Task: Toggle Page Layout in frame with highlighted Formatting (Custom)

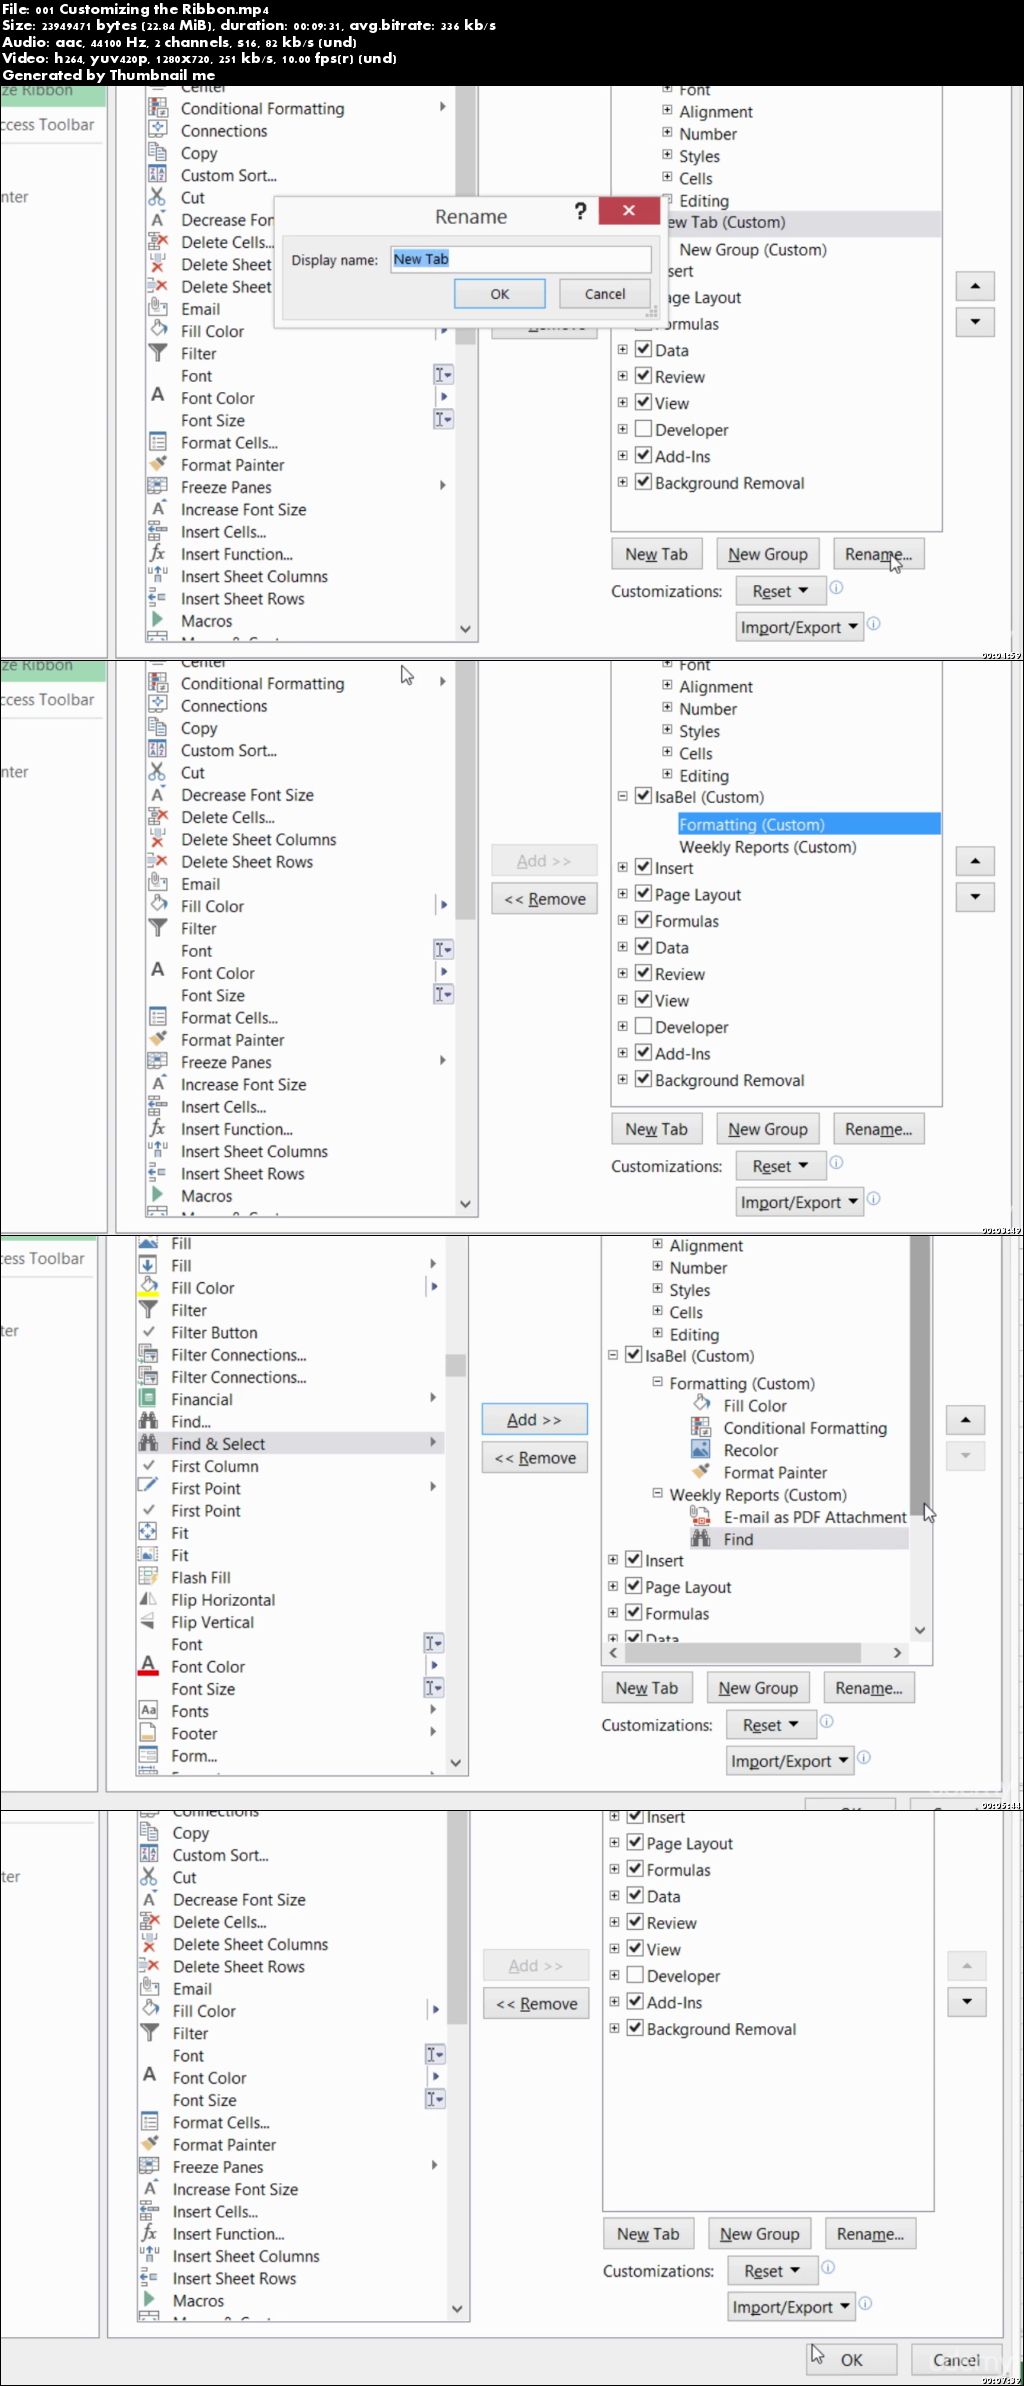Action: pos(644,893)
